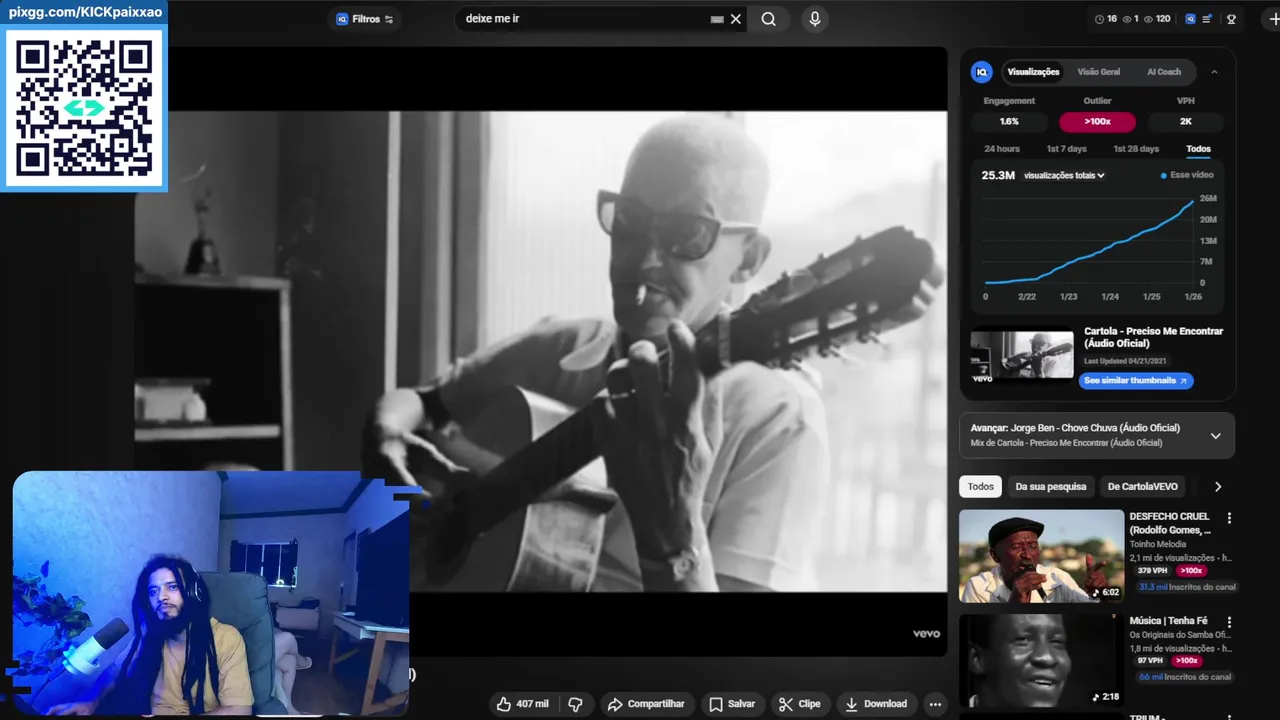Open the 'Música | Tenha Fé' thumbnail
1280x720 pixels.
pyautogui.click(x=1042, y=661)
